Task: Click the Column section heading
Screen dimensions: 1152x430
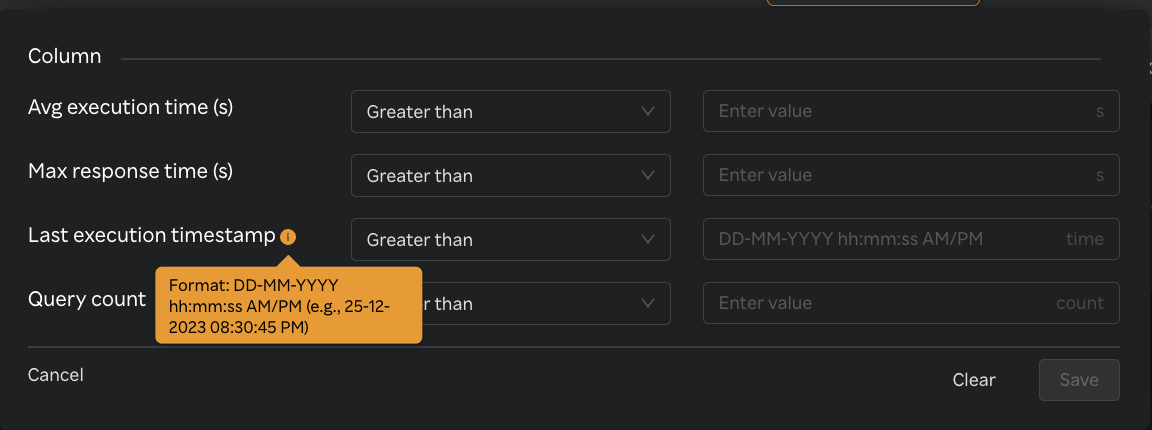Action: pyautogui.click(x=65, y=56)
